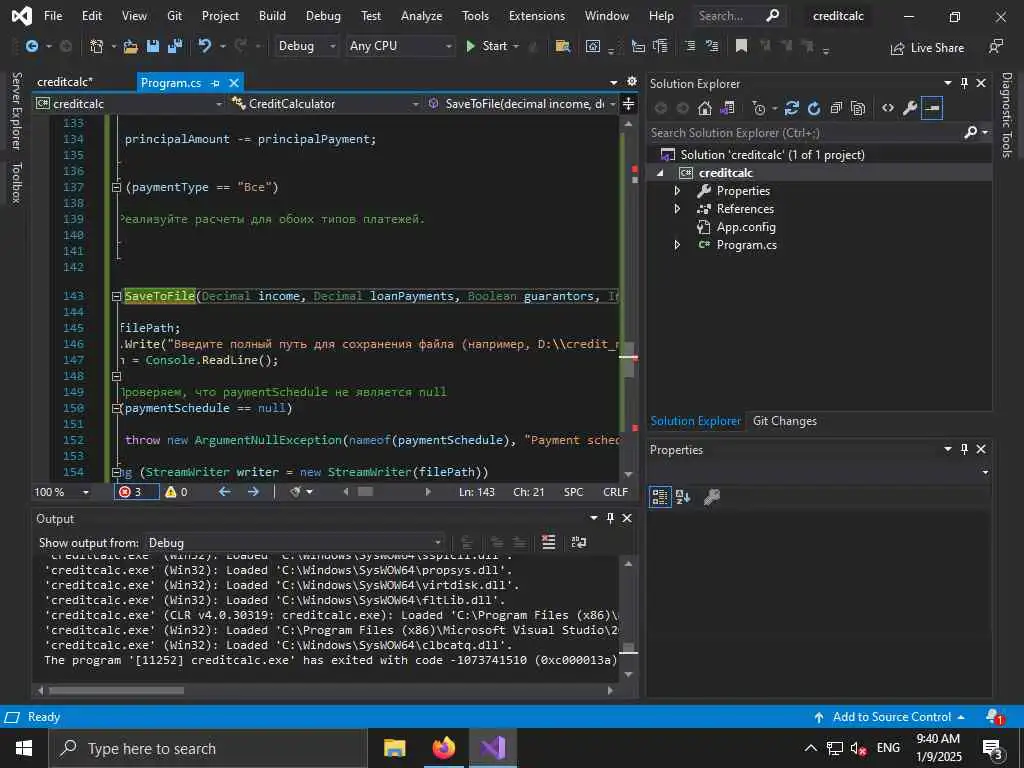Image resolution: width=1024 pixels, height=768 pixels.
Task: Open the Start button dropdown arrow
Action: tap(516, 46)
